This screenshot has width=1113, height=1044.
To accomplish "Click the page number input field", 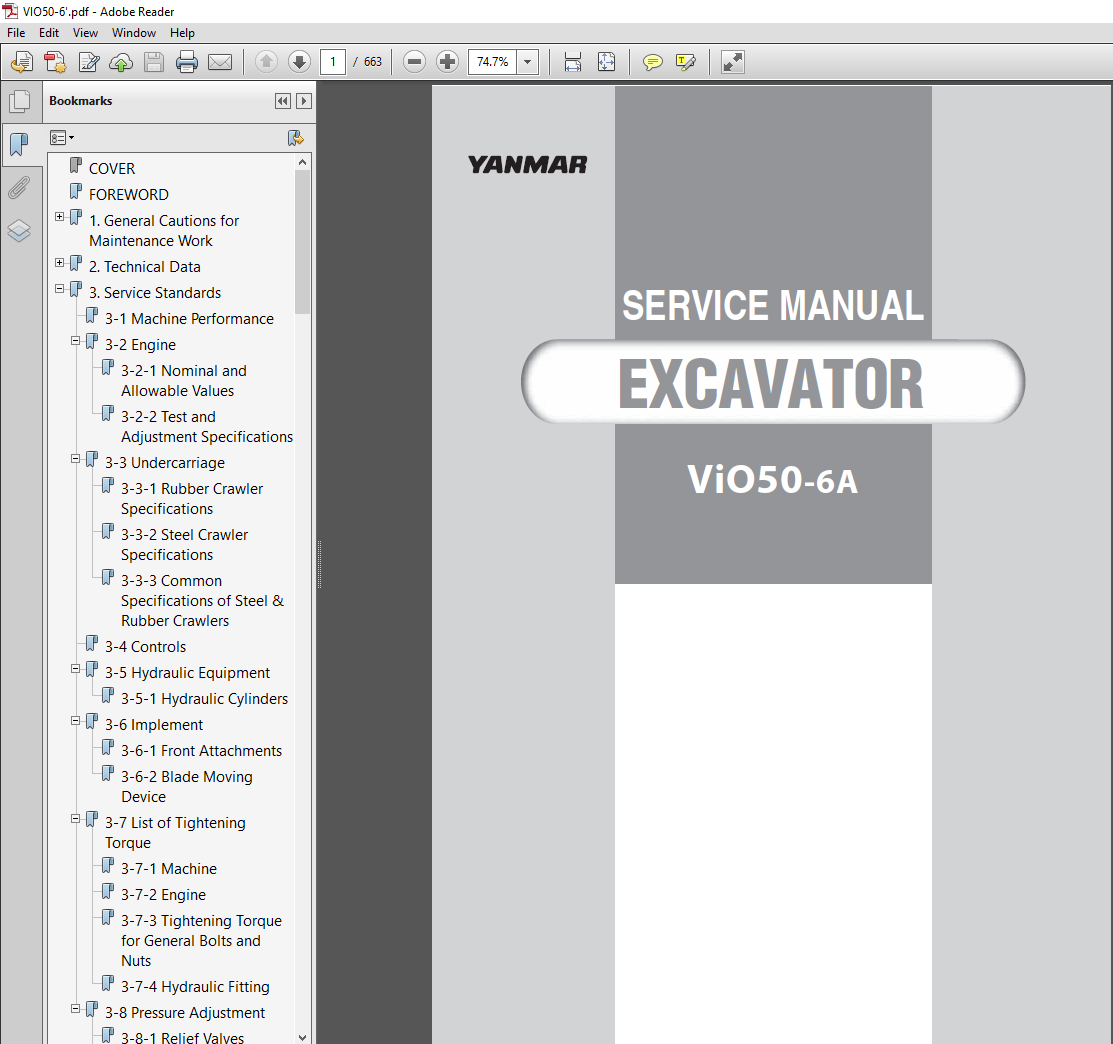I will (333, 62).
